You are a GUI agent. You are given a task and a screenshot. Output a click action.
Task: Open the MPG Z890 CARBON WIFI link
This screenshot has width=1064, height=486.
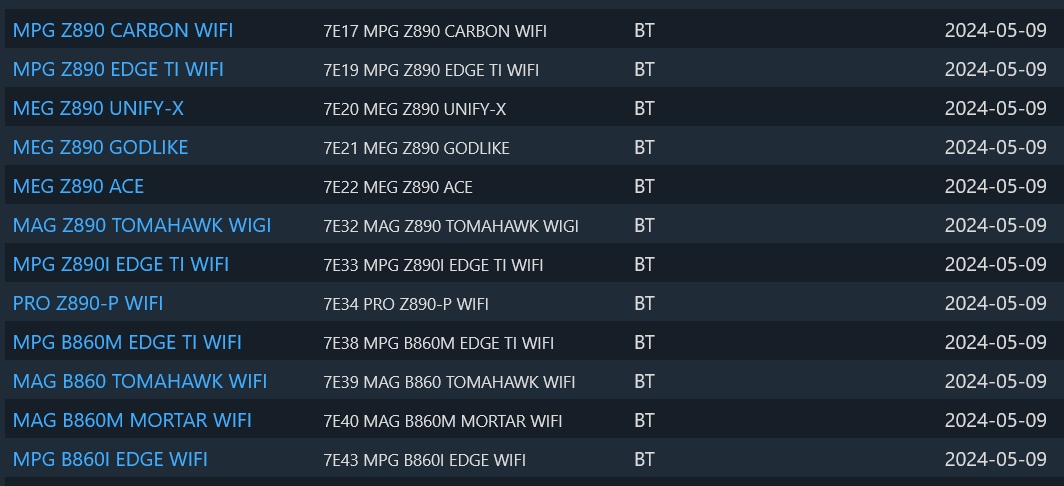coord(122,31)
